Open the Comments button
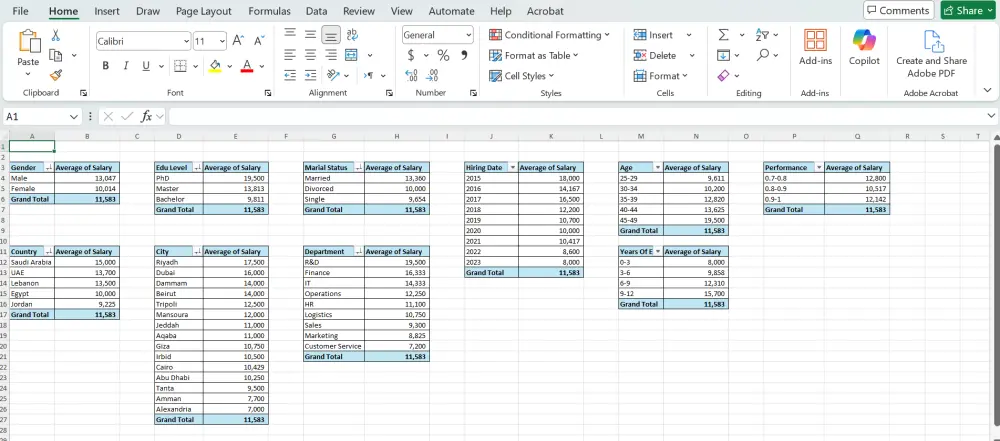Image resolution: width=1000 pixels, height=441 pixels. pos(898,10)
